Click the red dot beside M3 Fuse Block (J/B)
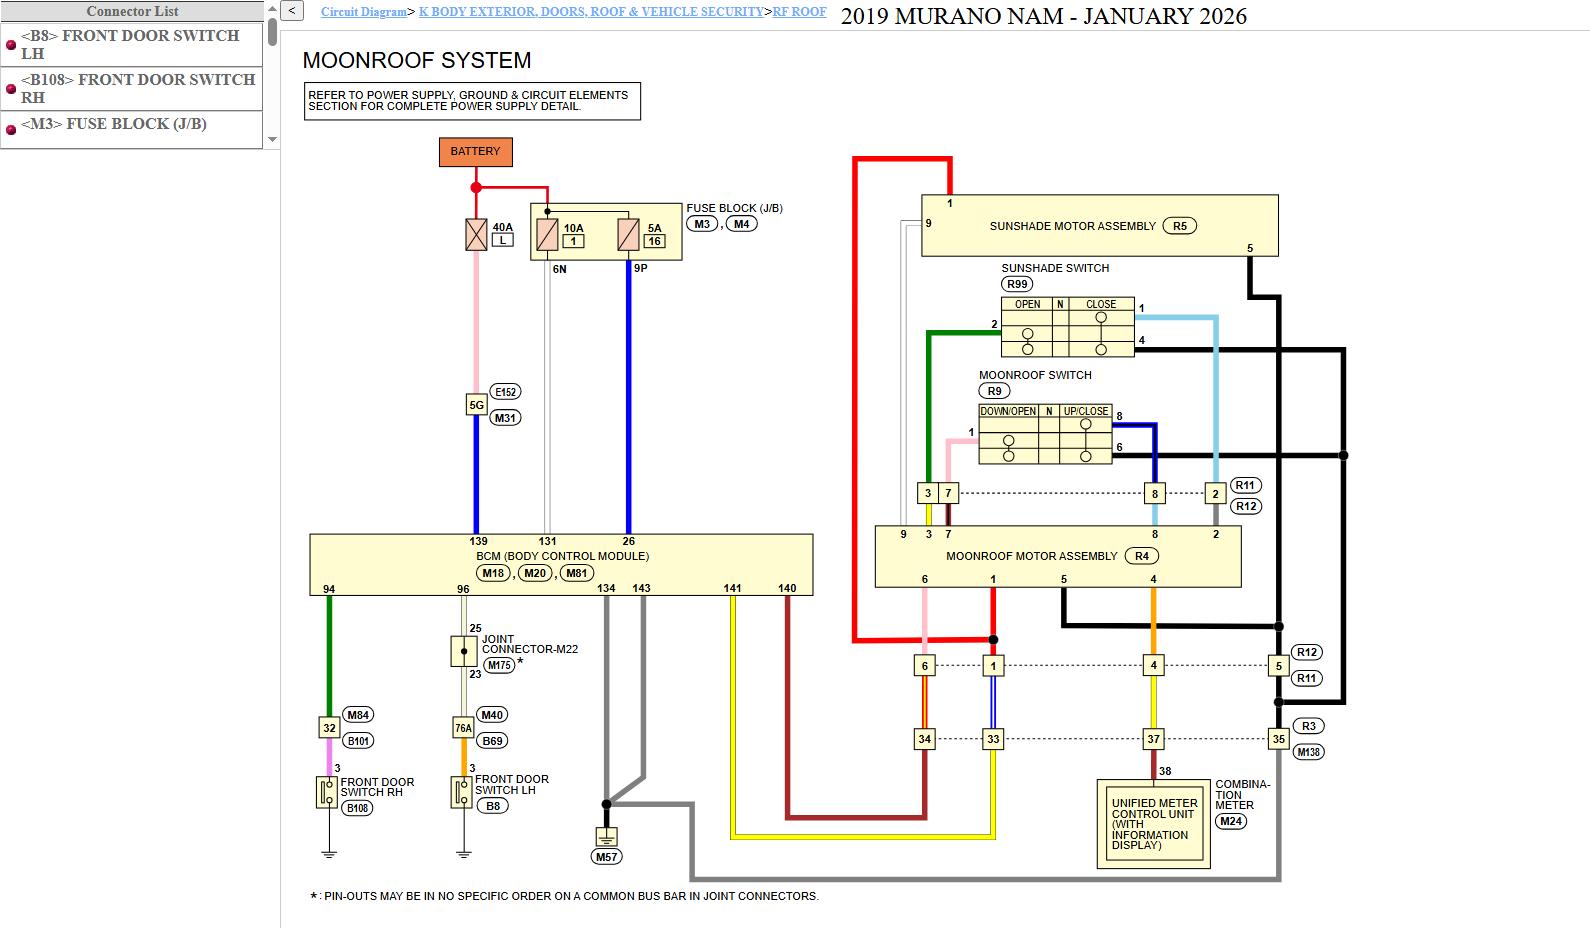The width and height of the screenshot is (1590, 928). [11, 129]
